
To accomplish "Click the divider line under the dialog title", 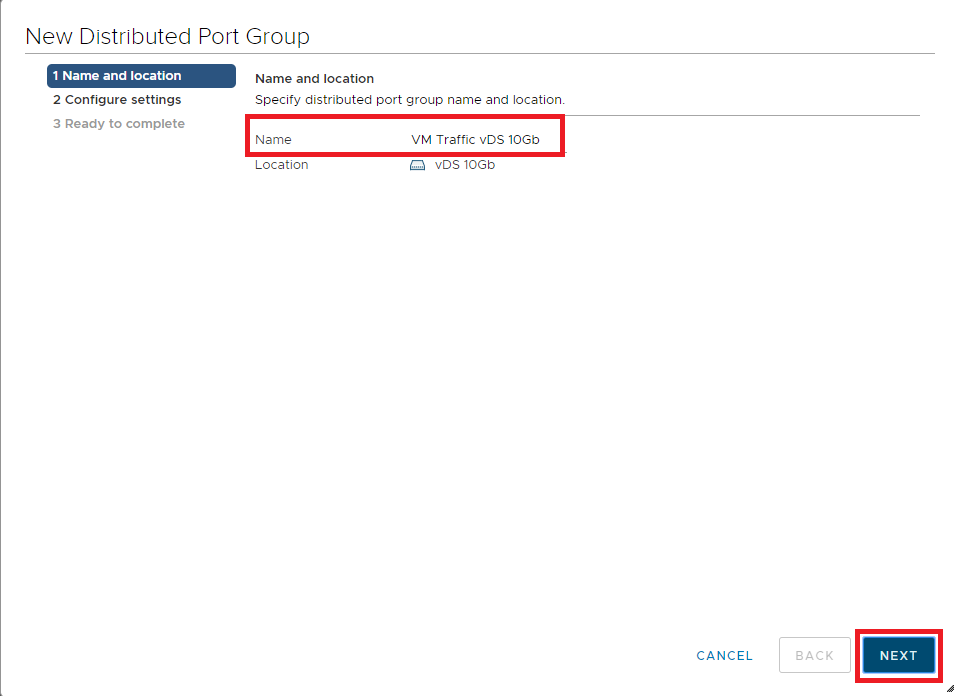I will (x=480, y=54).
